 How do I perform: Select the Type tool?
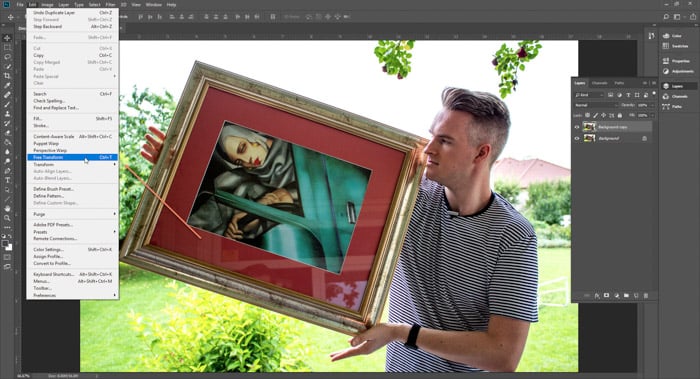click(7, 180)
